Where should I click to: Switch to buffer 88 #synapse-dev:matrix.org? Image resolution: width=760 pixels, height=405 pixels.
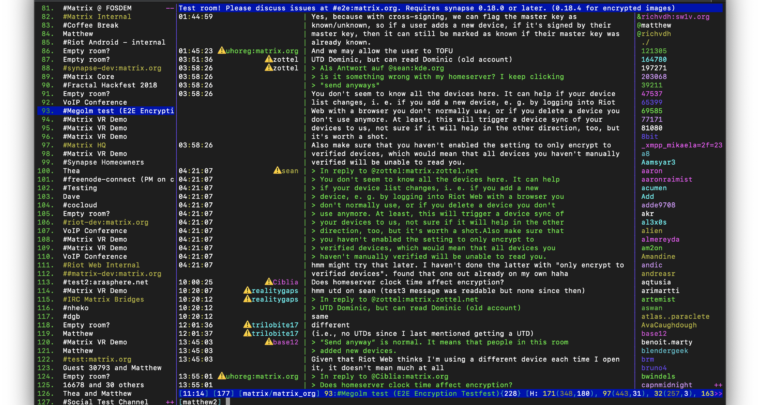pyautogui.click(x=112, y=66)
